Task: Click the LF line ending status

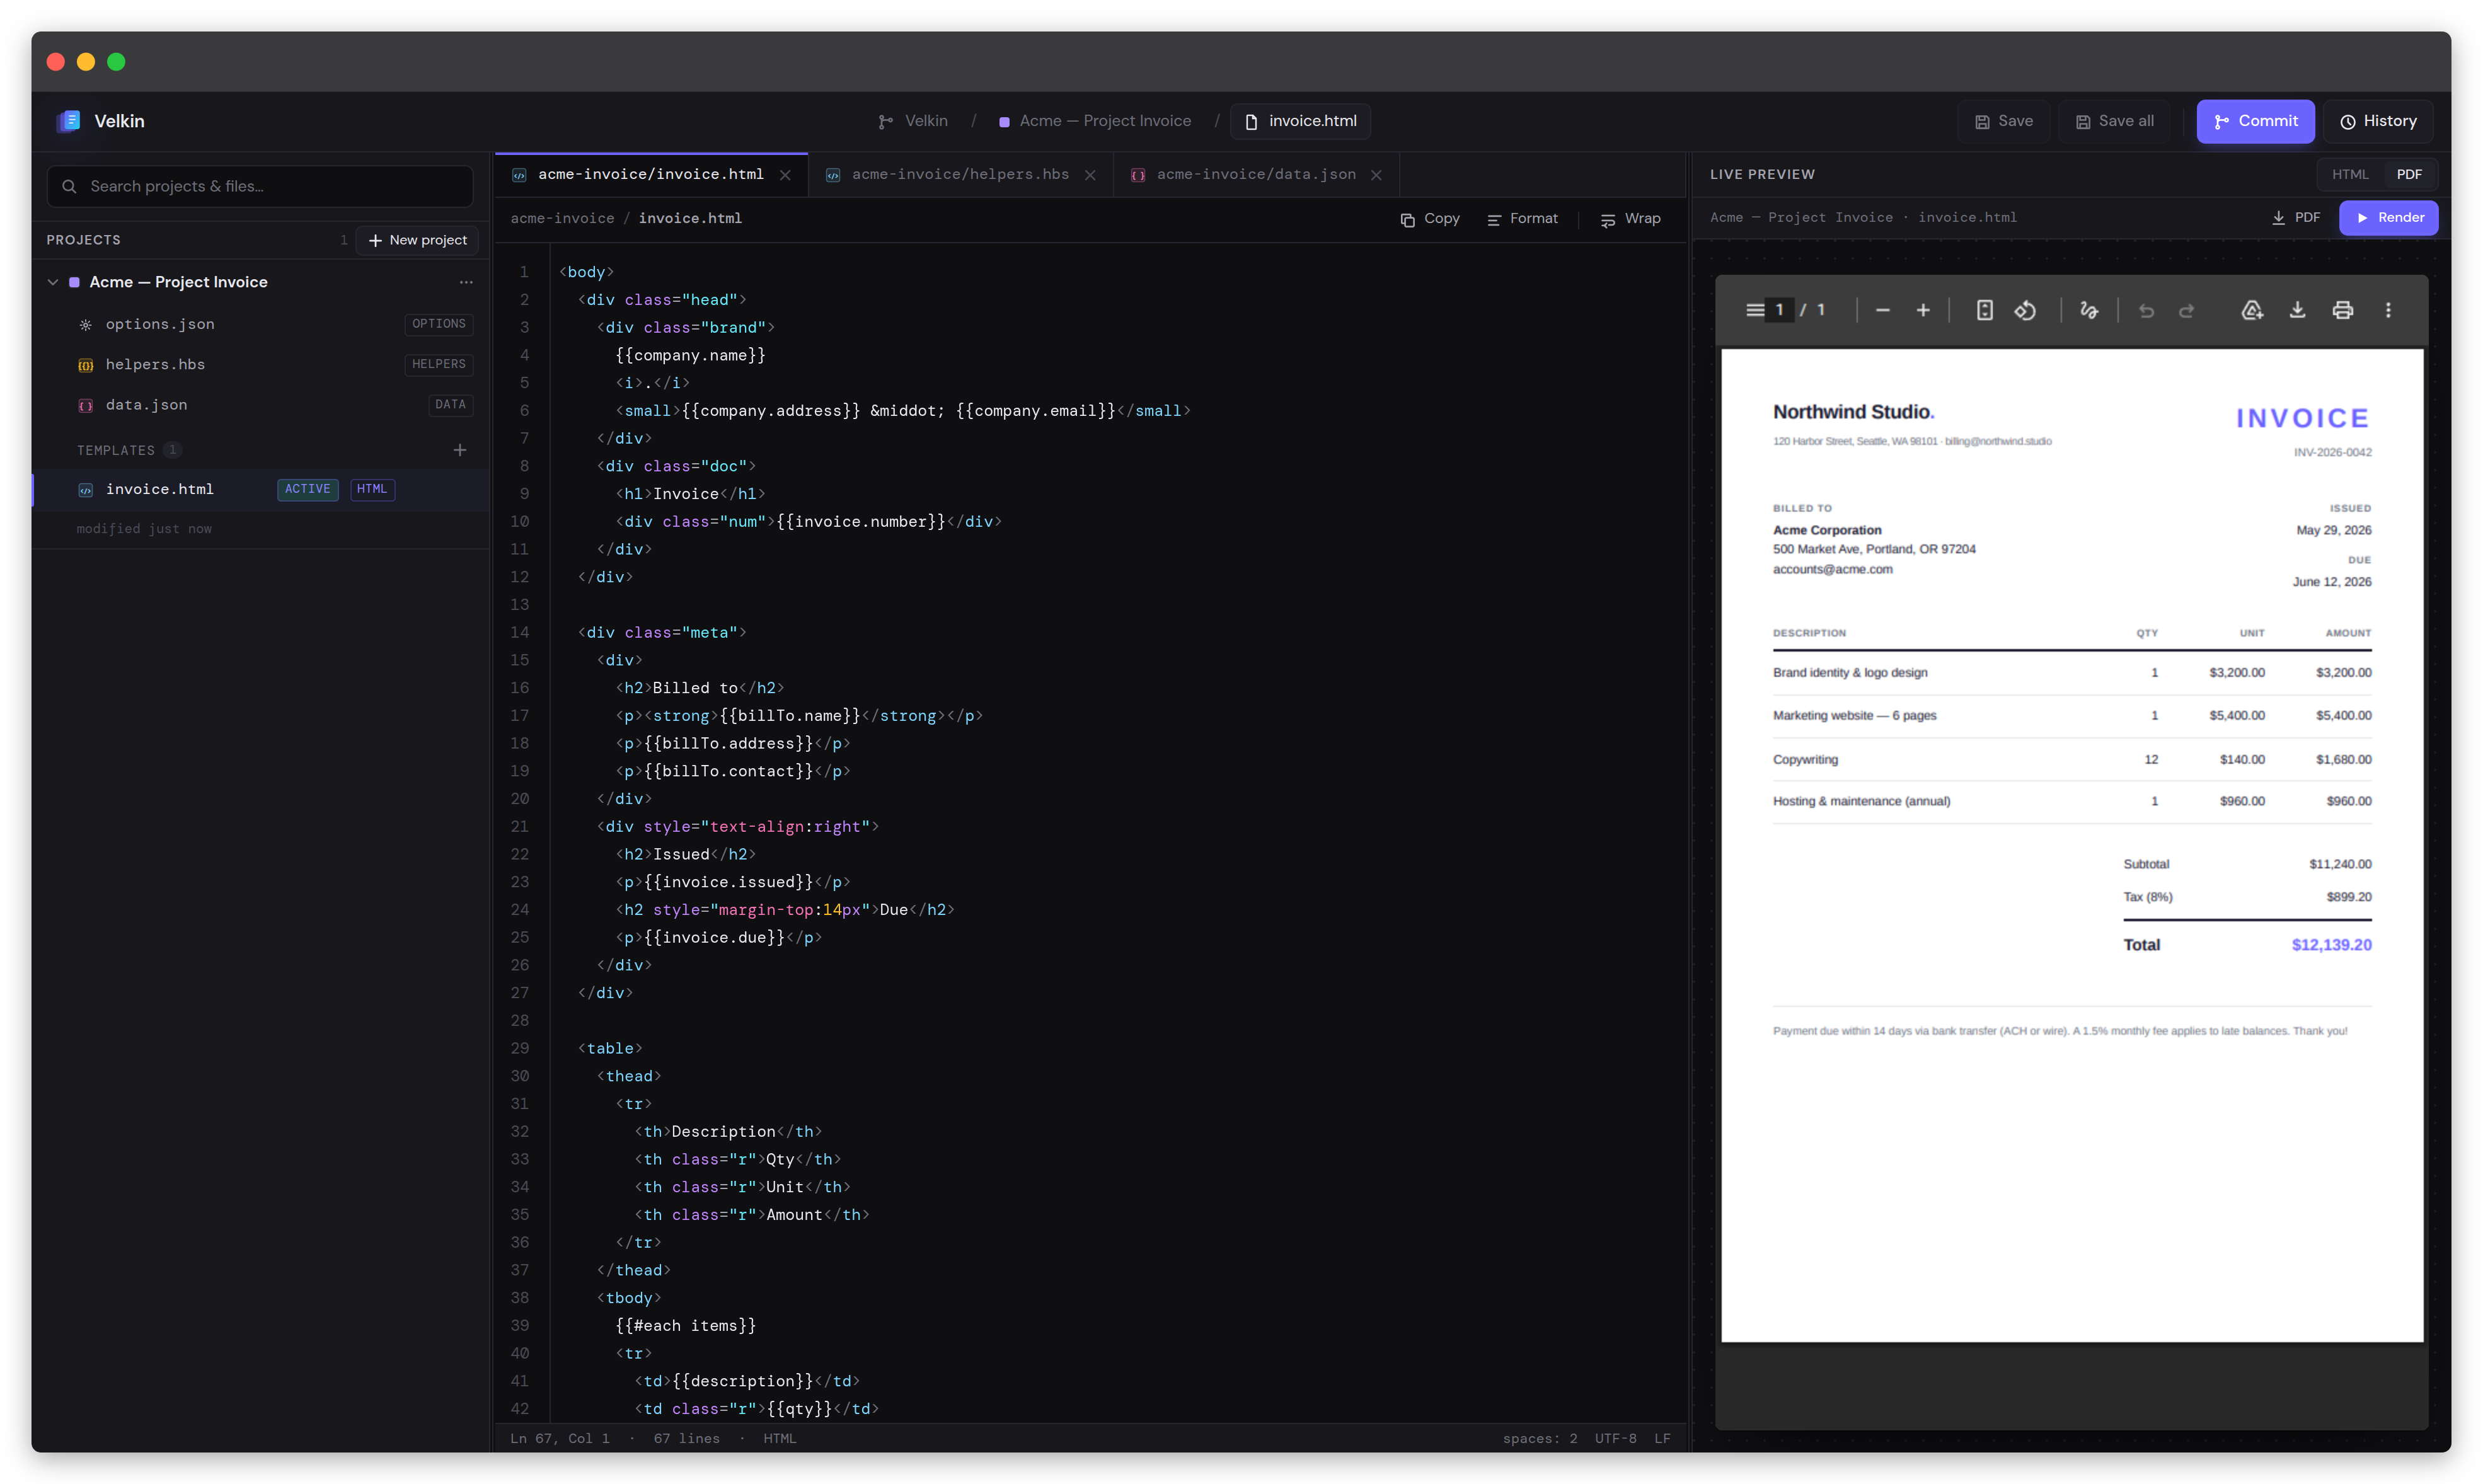Action: (x=1662, y=1438)
